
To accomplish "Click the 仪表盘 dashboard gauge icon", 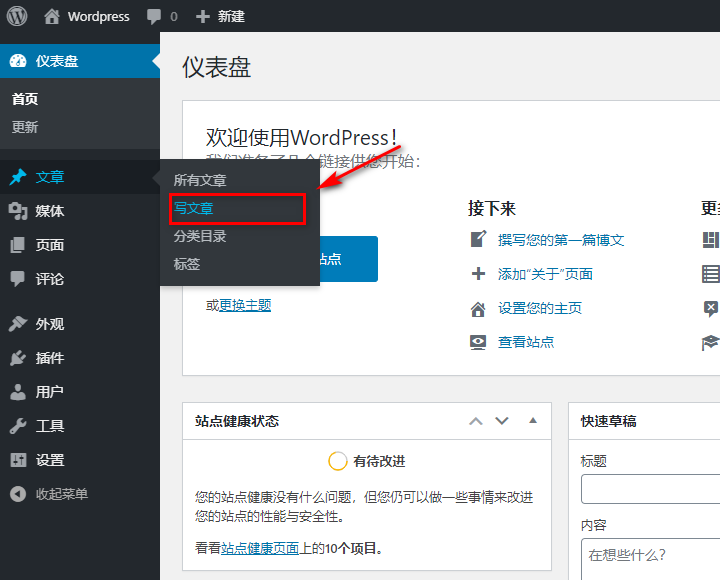I will coord(18,61).
